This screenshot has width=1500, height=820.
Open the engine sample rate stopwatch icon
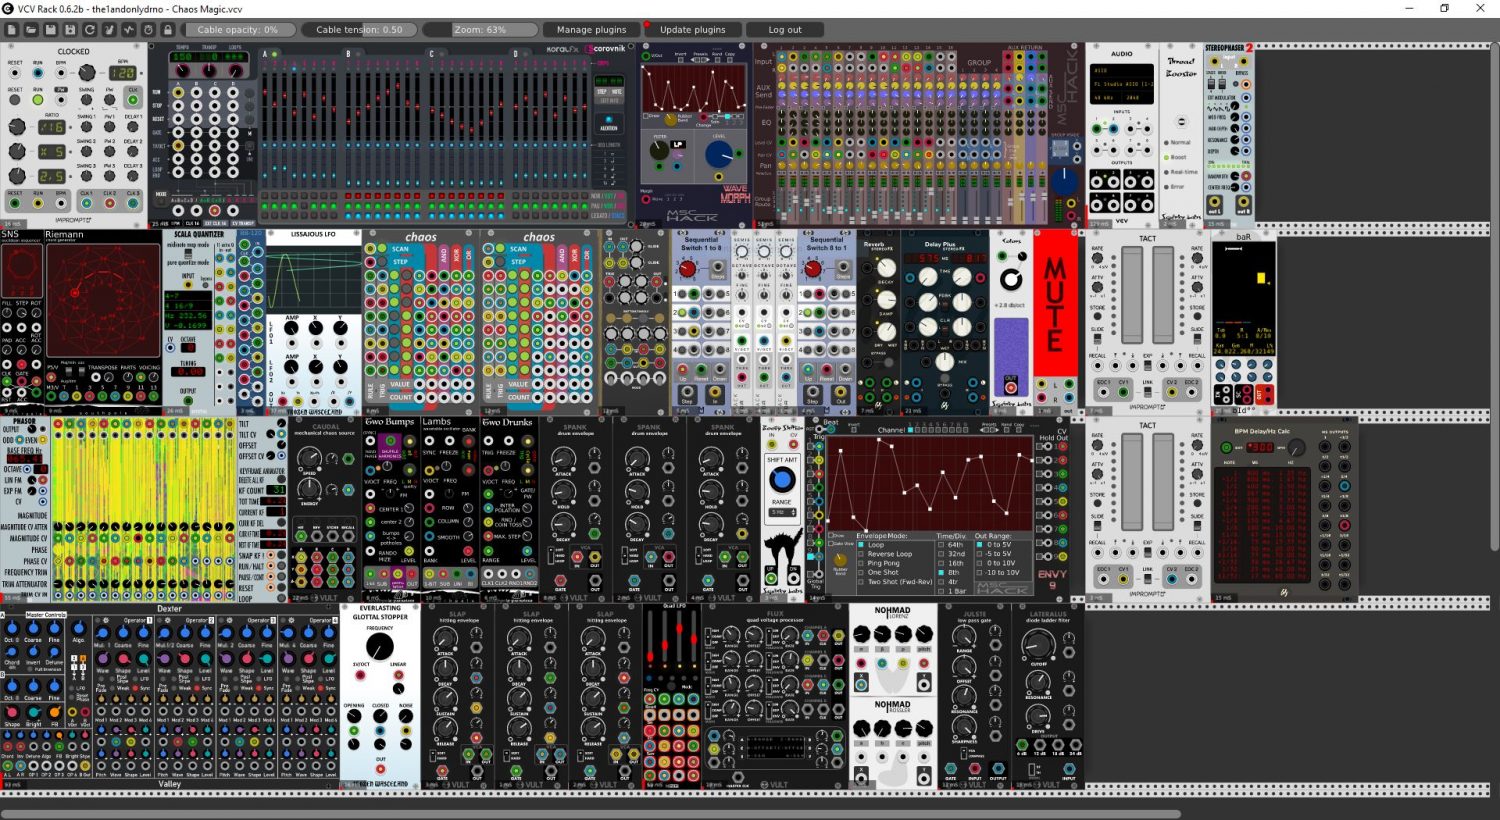pyautogui.click(x=148, y=30)
